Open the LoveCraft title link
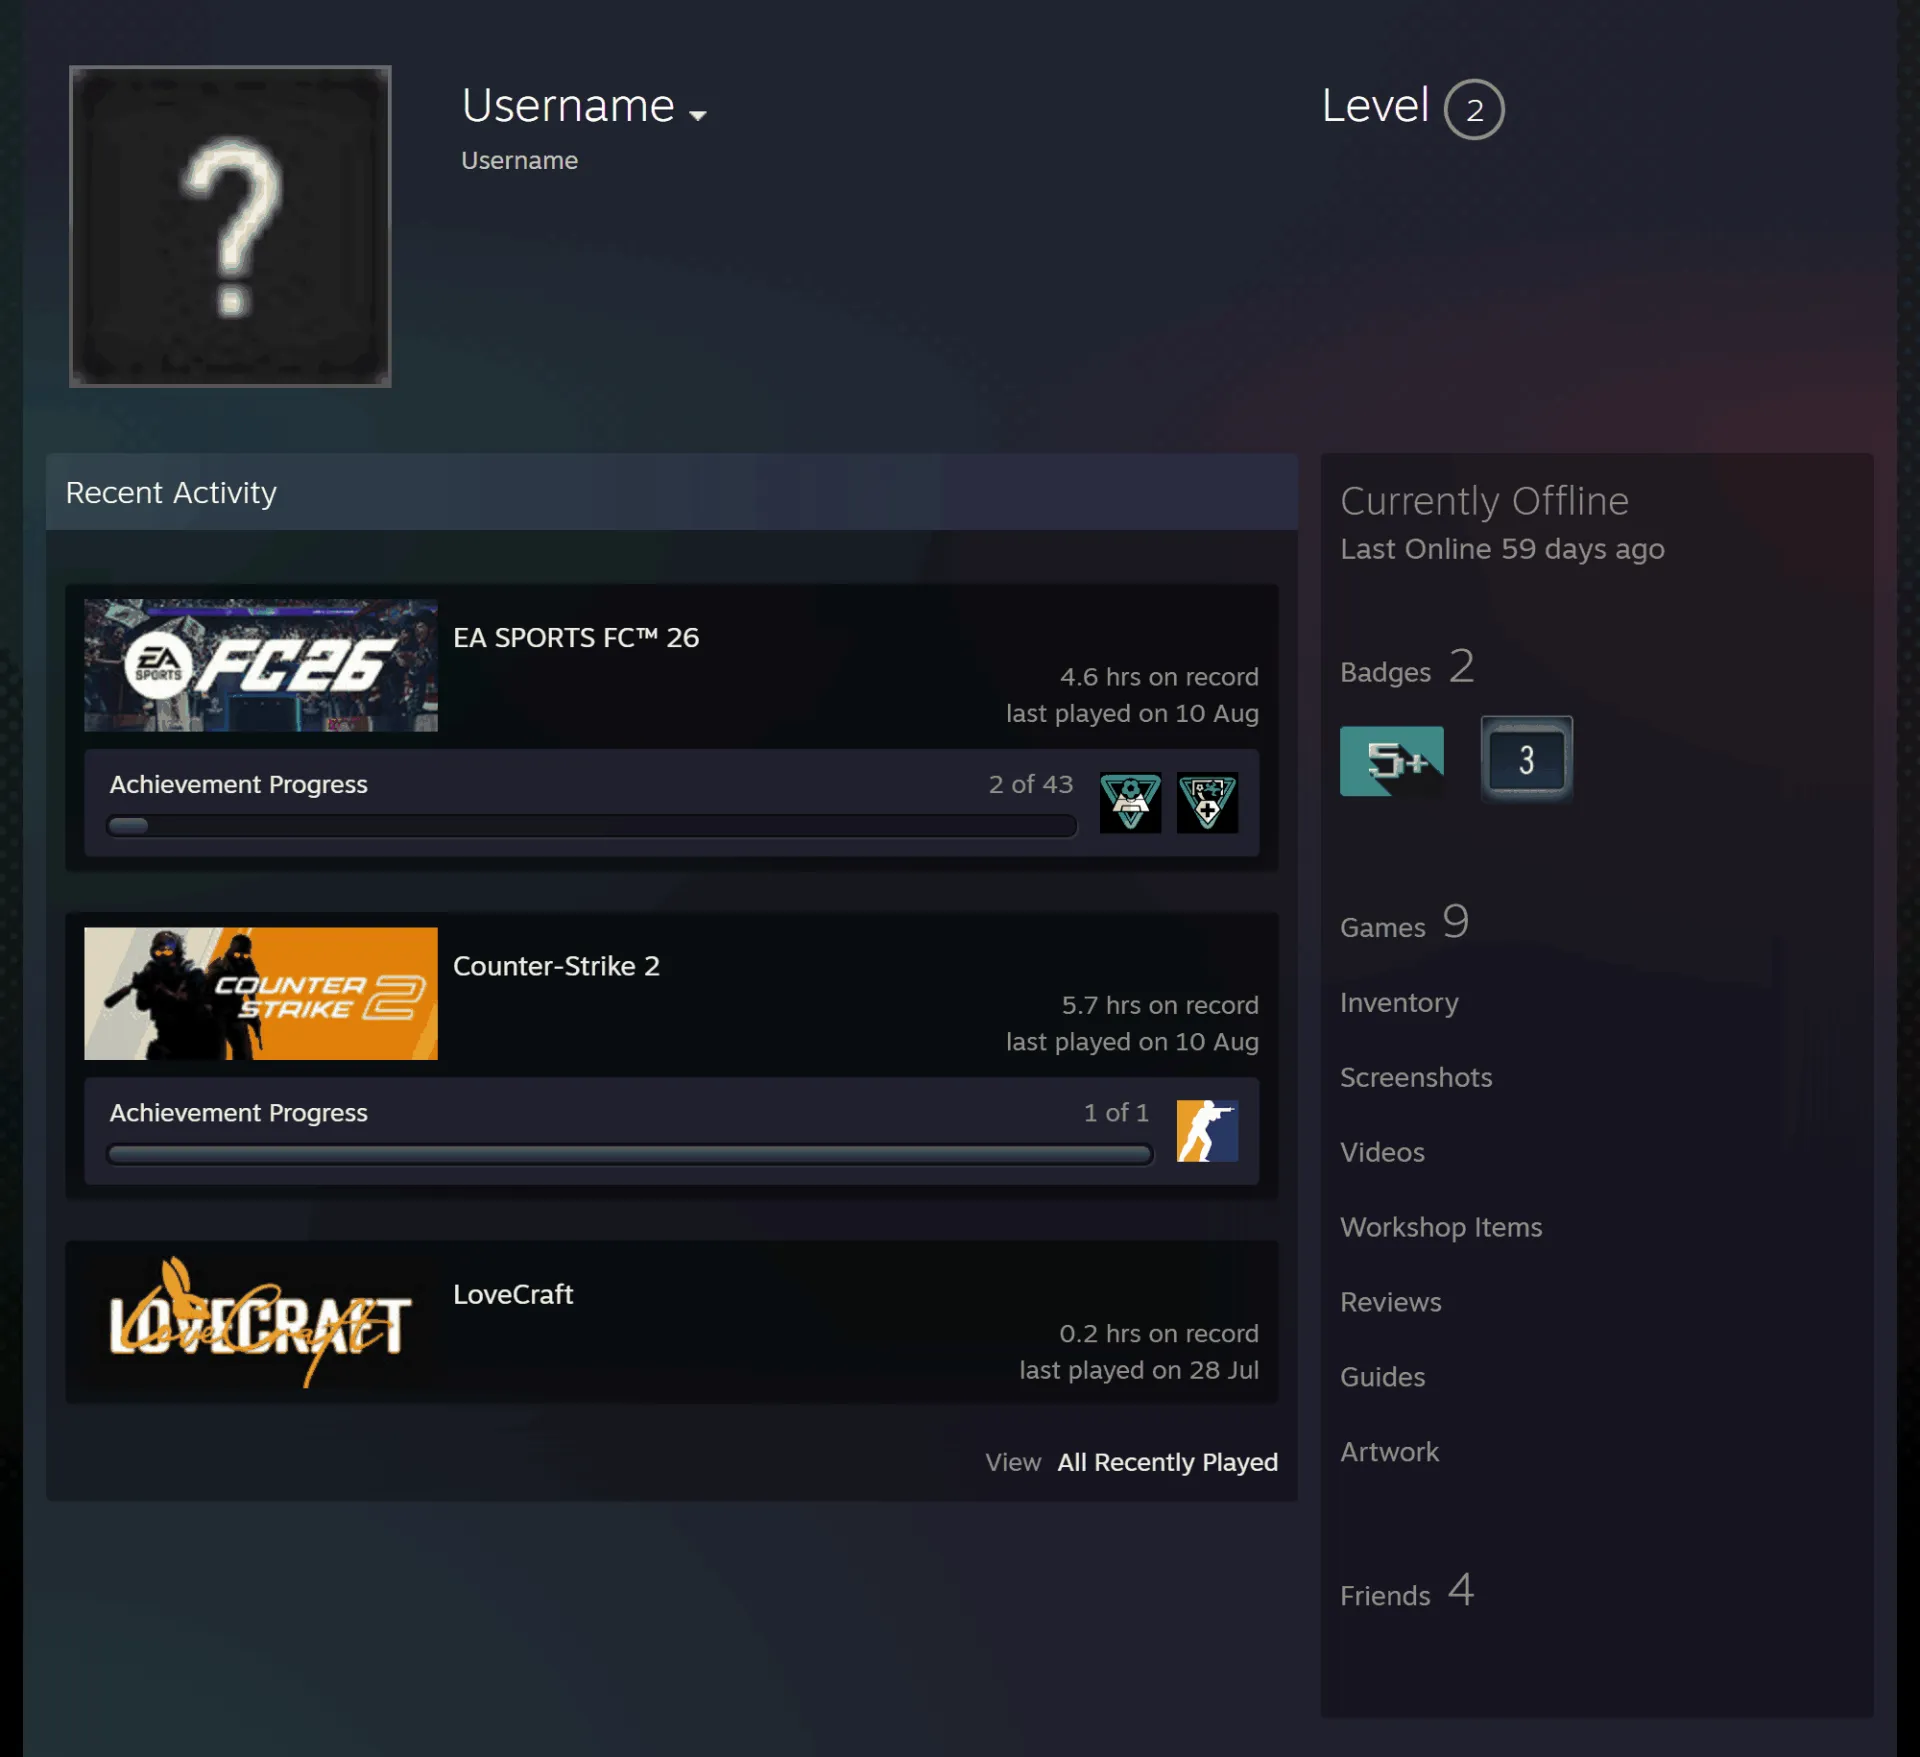 point(513,1294)
